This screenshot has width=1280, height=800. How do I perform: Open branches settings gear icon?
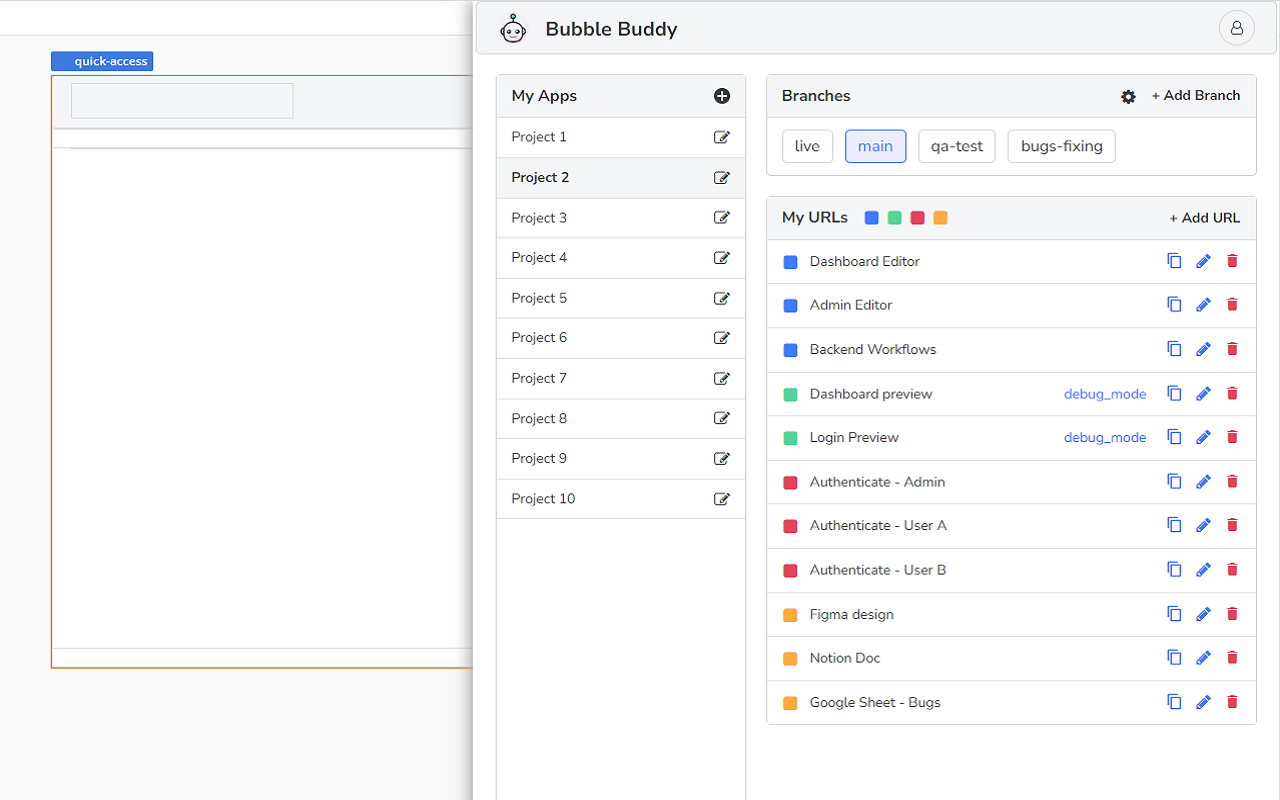pos(1128,97)
